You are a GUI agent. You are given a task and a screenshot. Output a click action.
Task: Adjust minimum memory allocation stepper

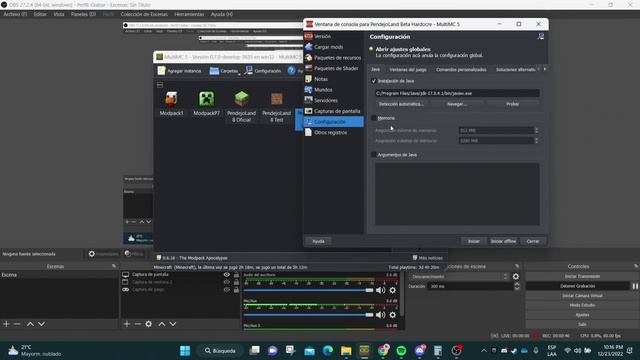click(536, 130)
